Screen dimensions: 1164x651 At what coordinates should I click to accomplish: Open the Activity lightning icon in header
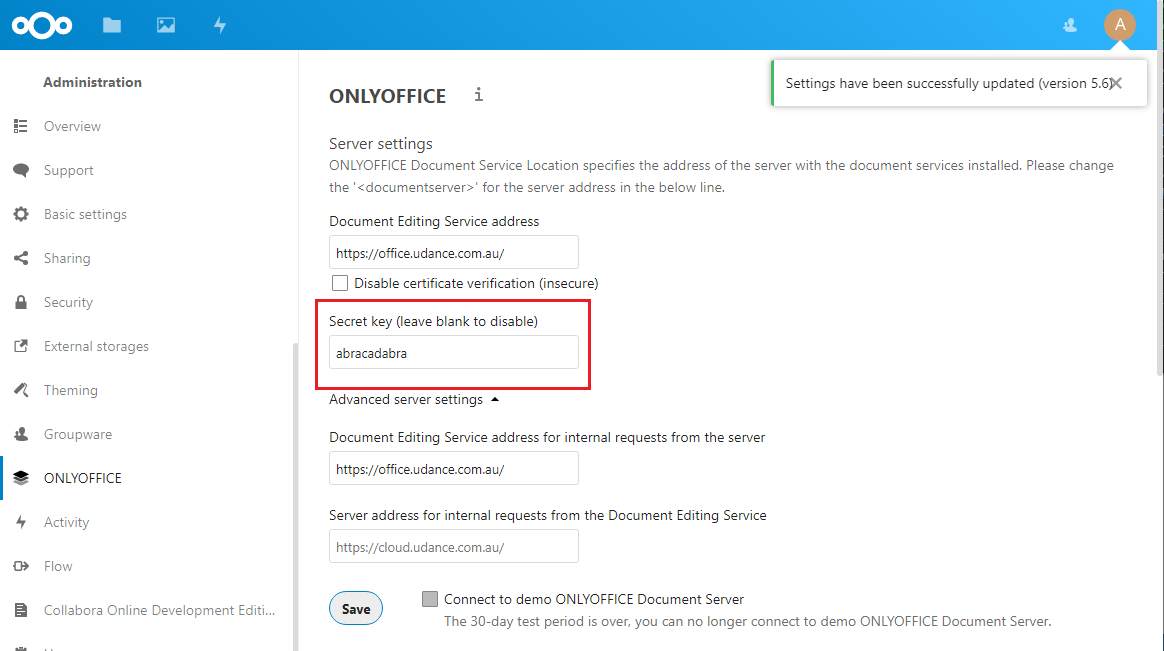220,25
